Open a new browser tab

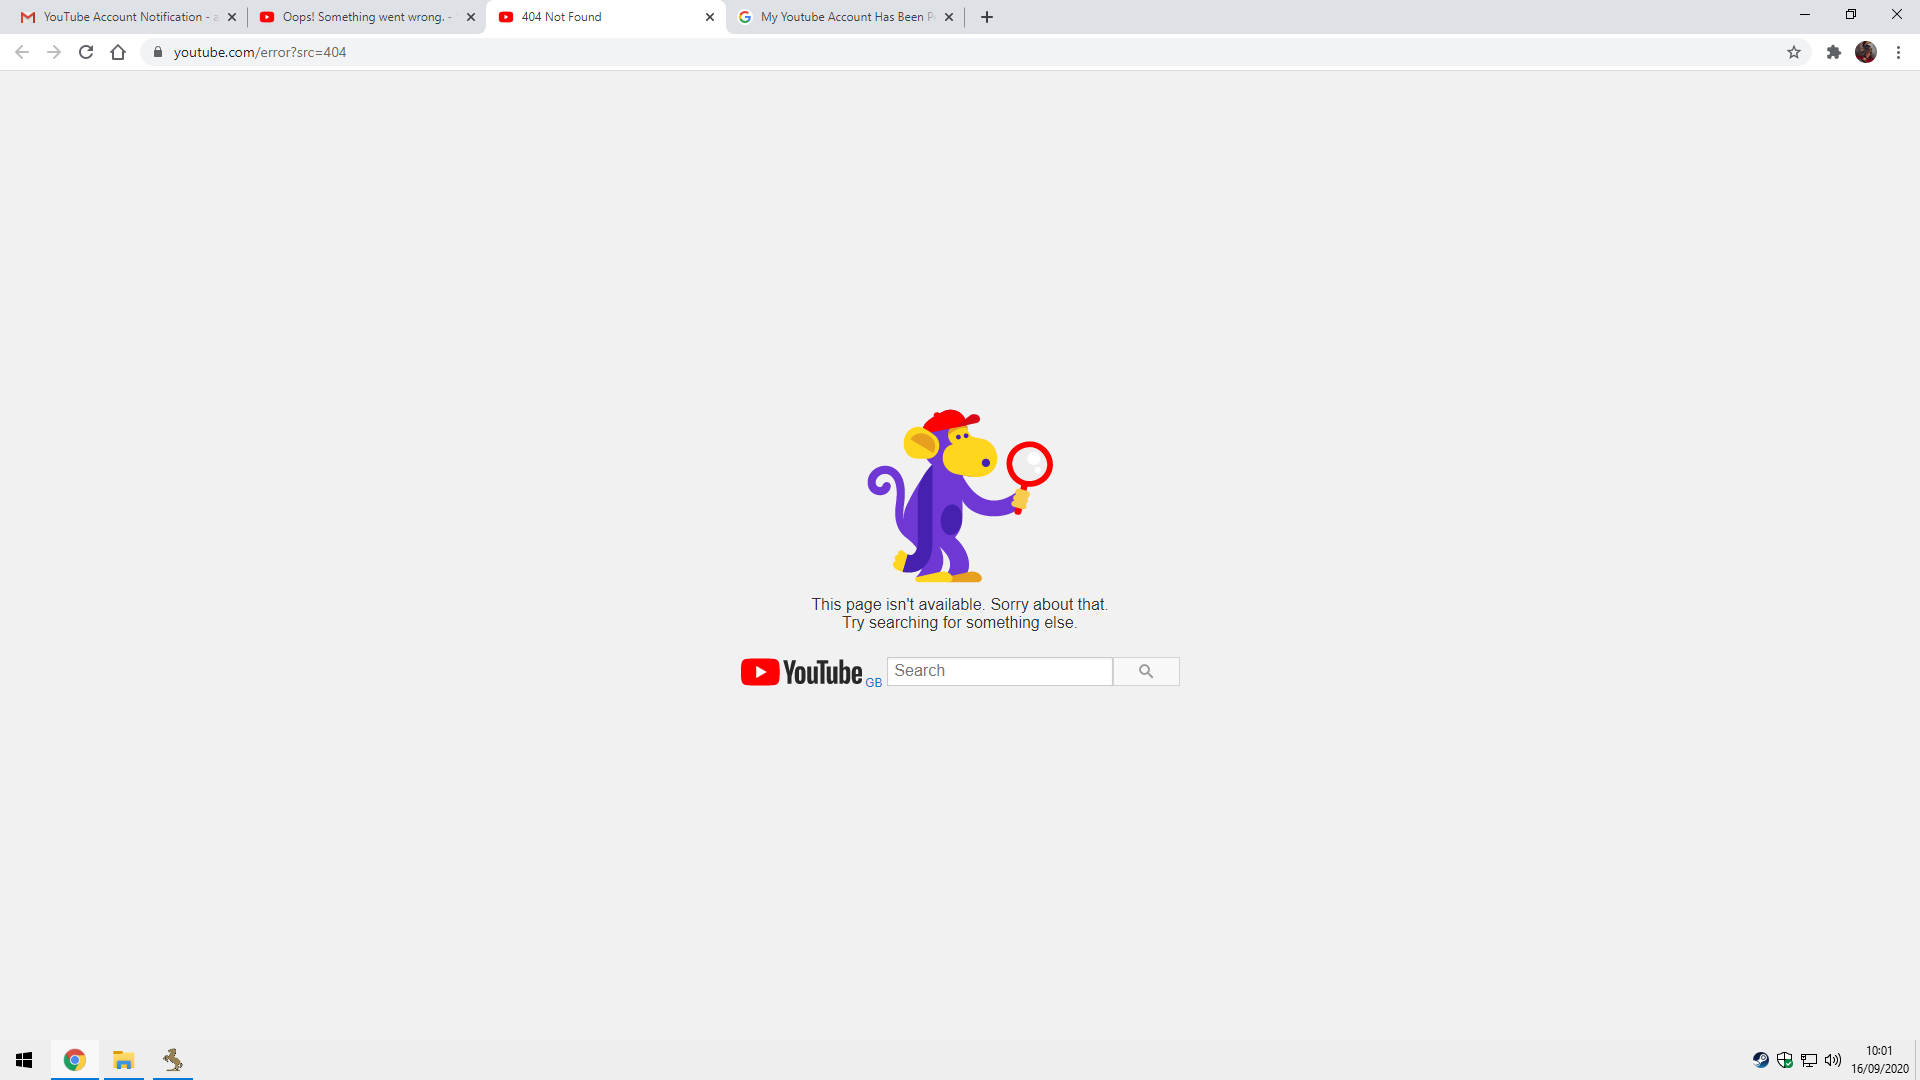click(x=987, y=17)
